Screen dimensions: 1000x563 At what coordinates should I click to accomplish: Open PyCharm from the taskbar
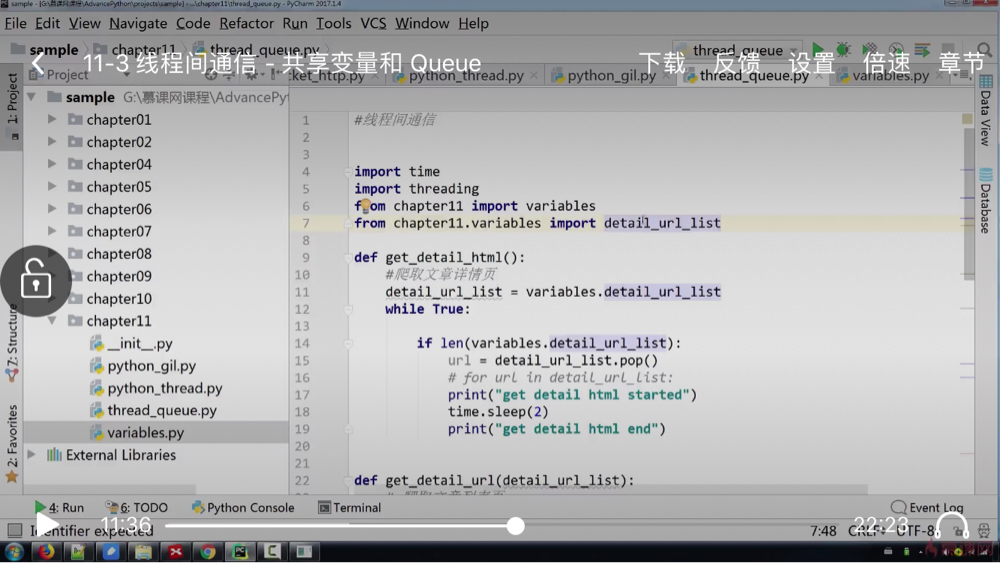point(240,552)
